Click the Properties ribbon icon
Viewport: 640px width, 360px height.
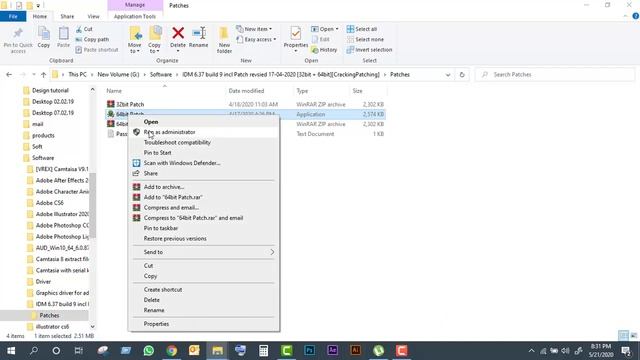click(296, 40)
